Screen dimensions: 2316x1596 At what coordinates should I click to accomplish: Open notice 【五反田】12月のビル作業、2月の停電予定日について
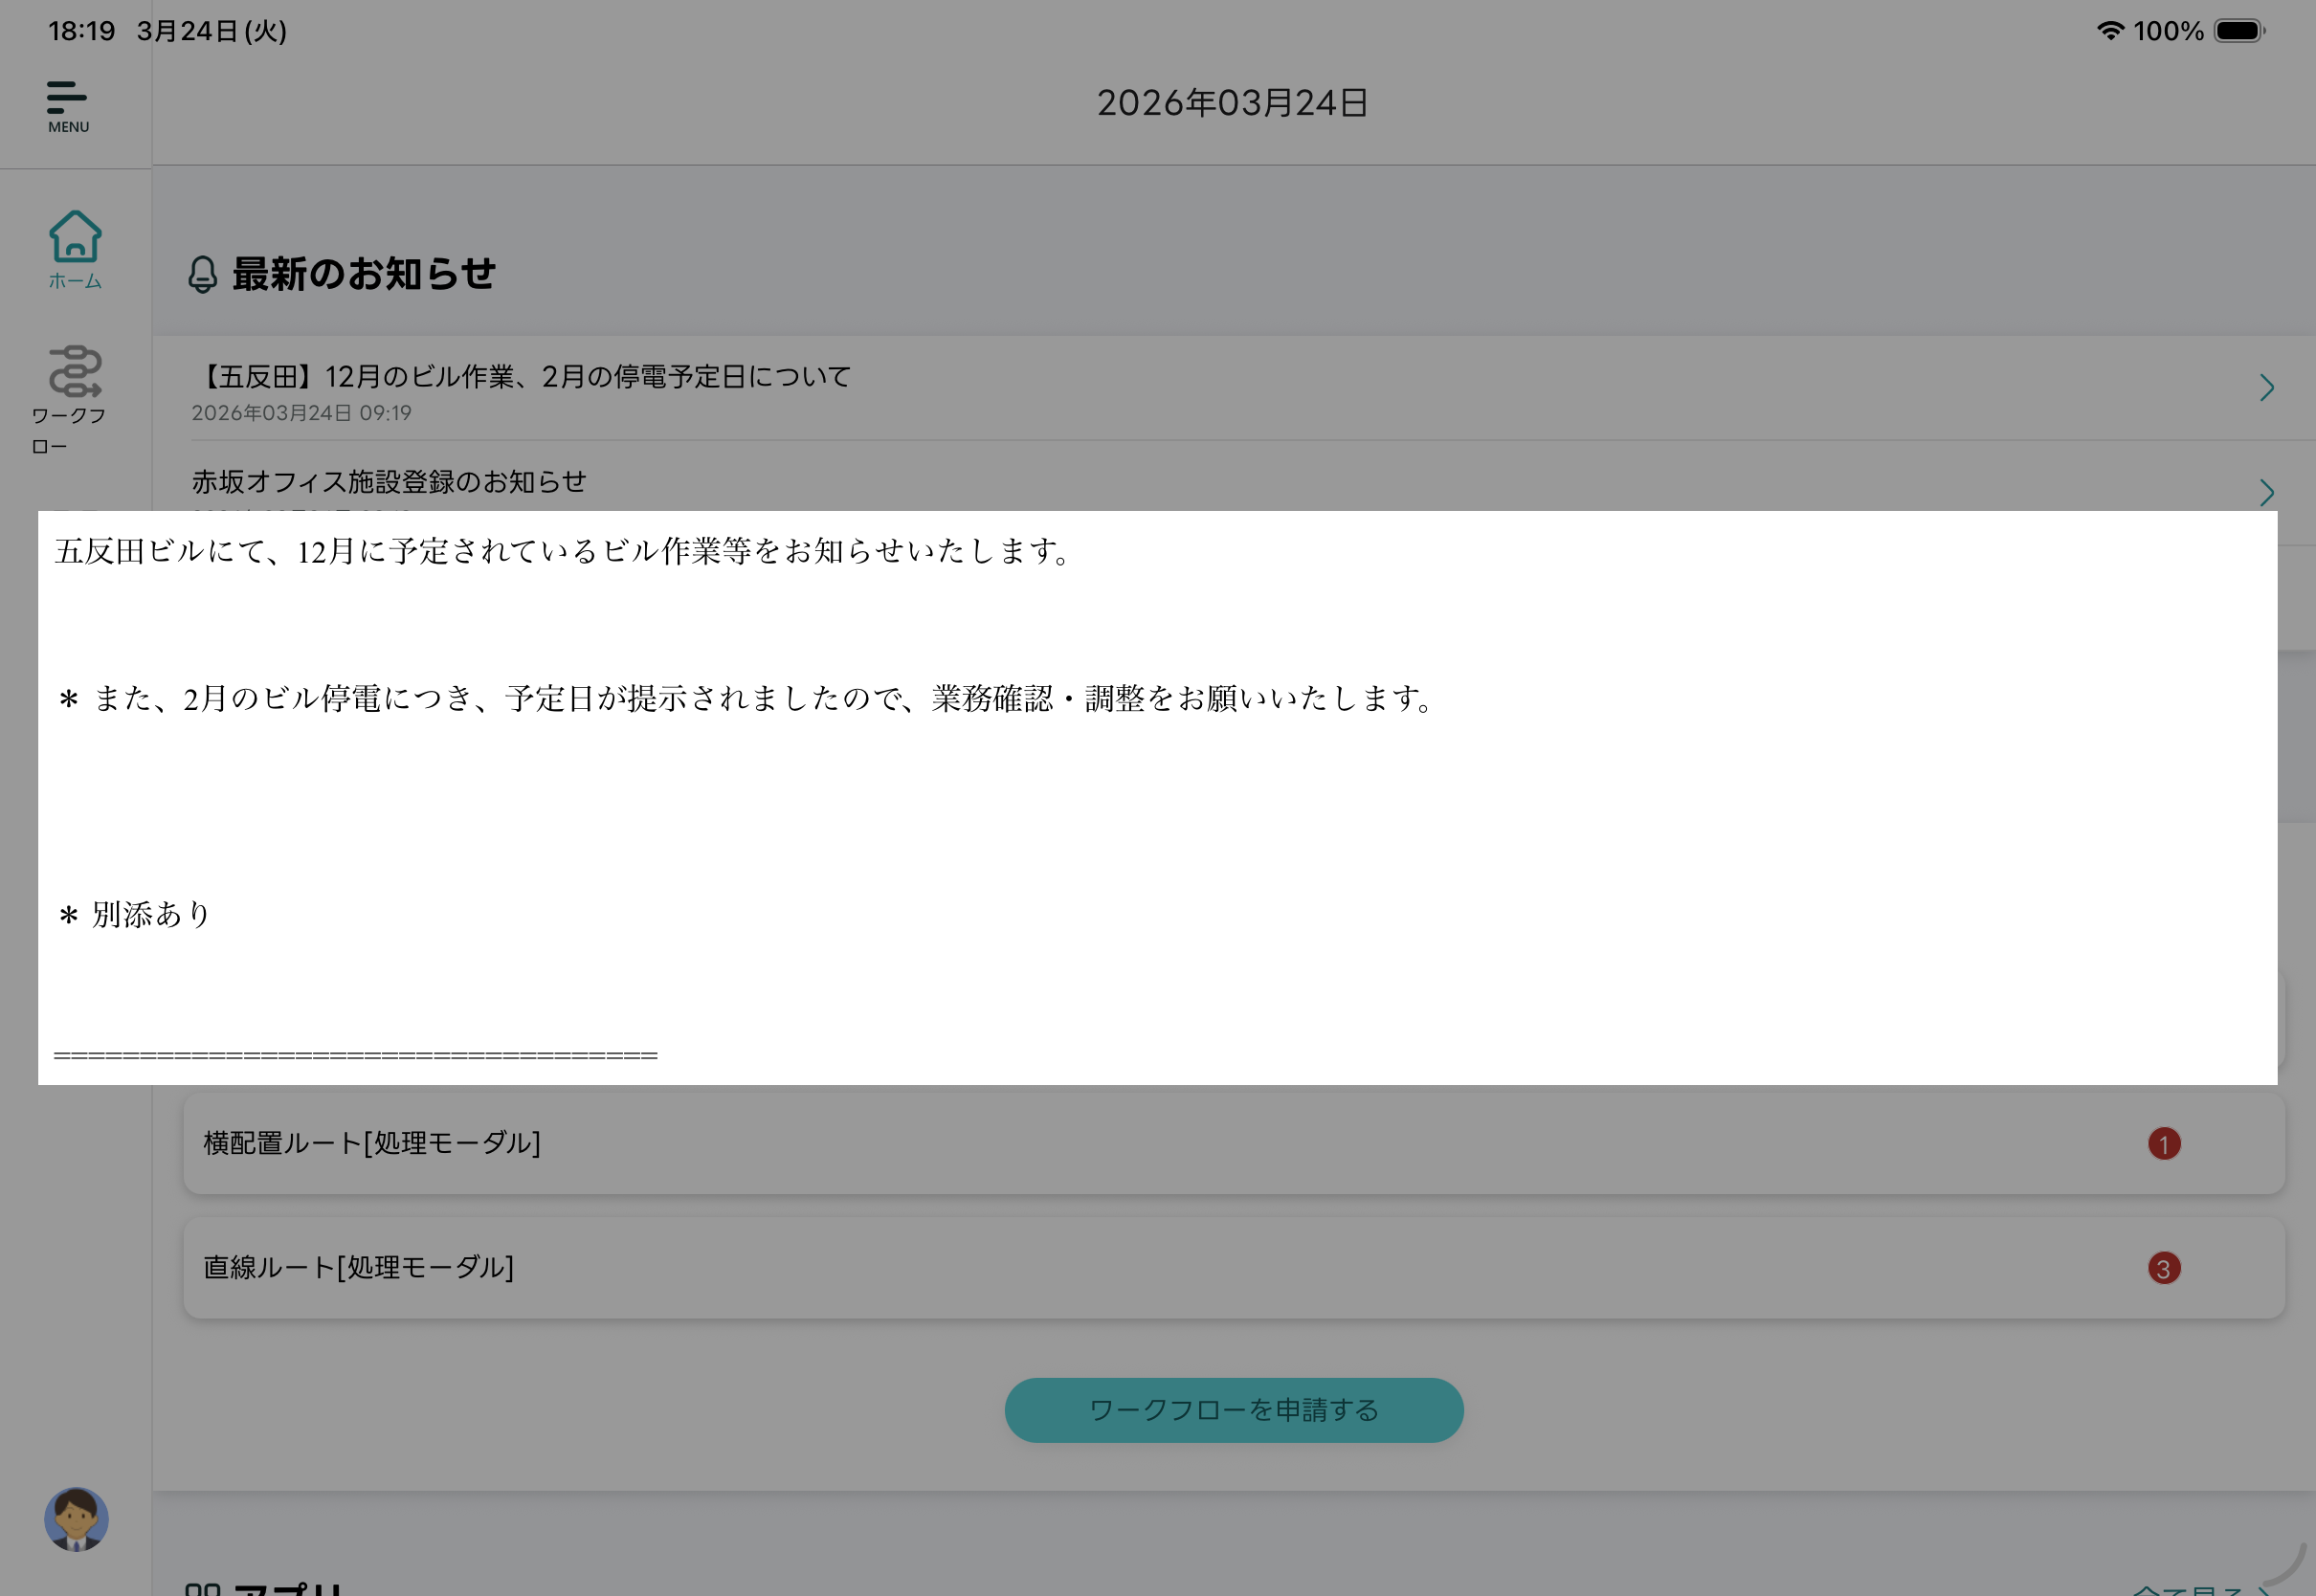(x=522, y=377)
